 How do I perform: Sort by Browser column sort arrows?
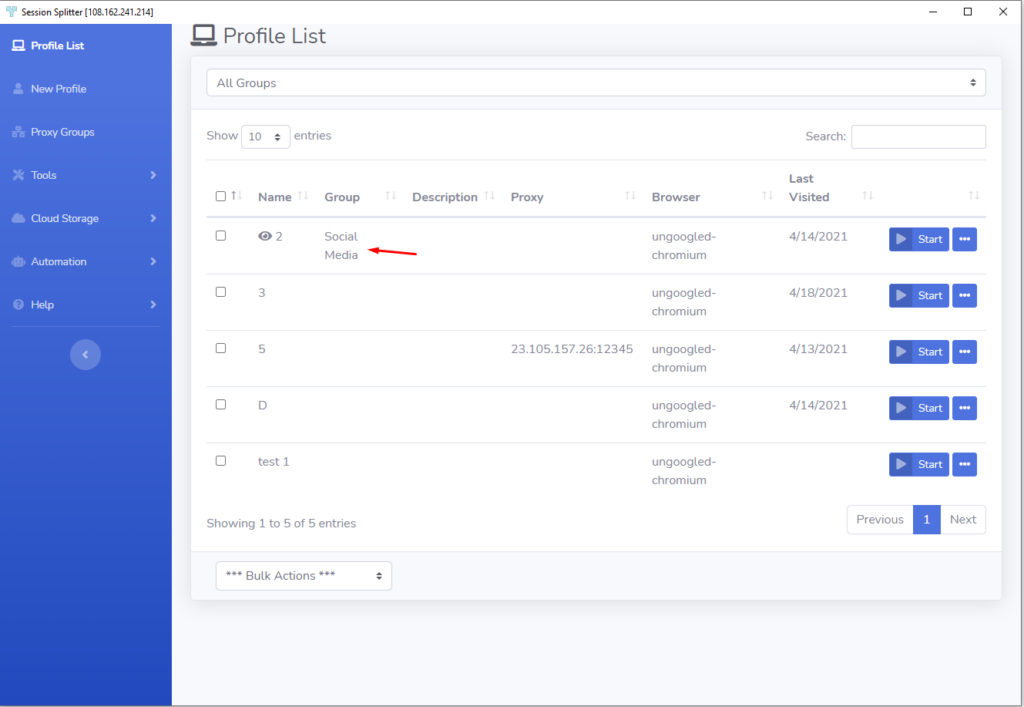(x=767, y=196)
